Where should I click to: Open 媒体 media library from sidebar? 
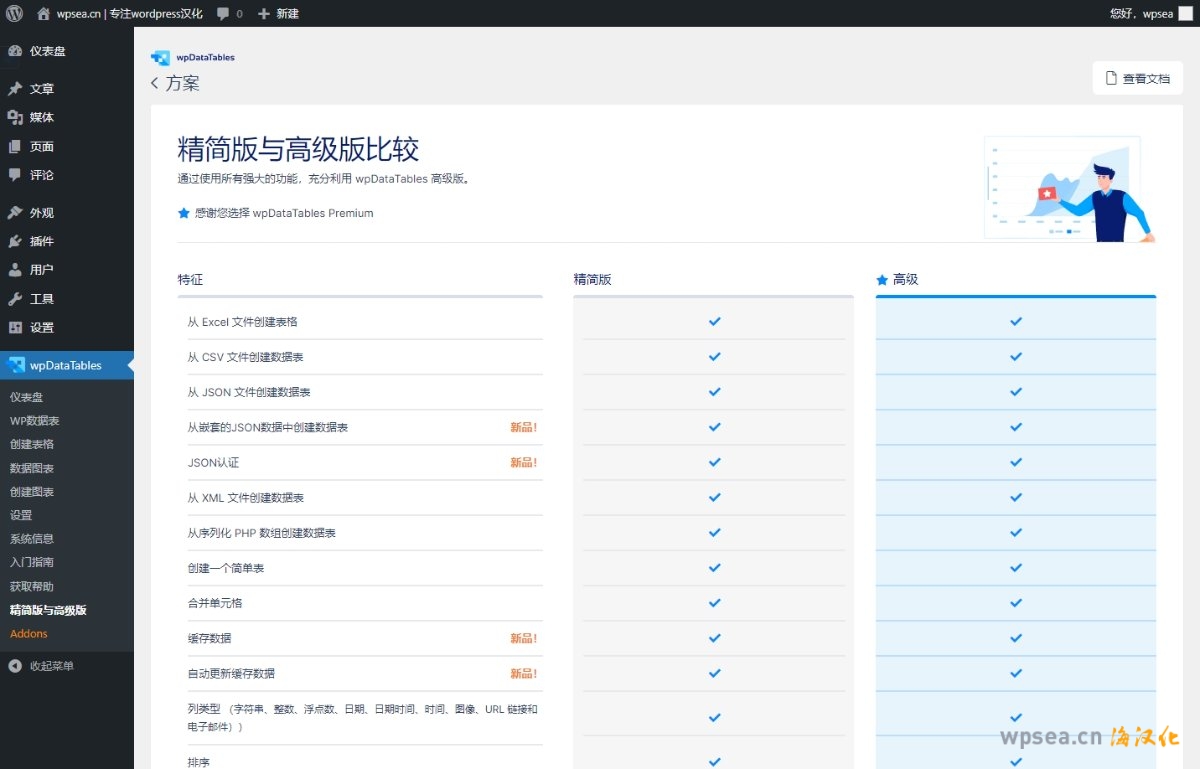41,117
